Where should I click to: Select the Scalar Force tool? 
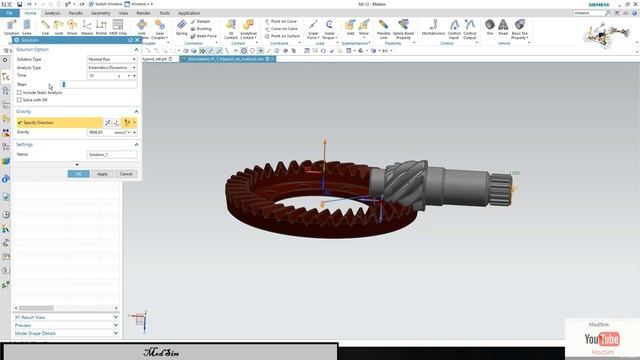313,29
